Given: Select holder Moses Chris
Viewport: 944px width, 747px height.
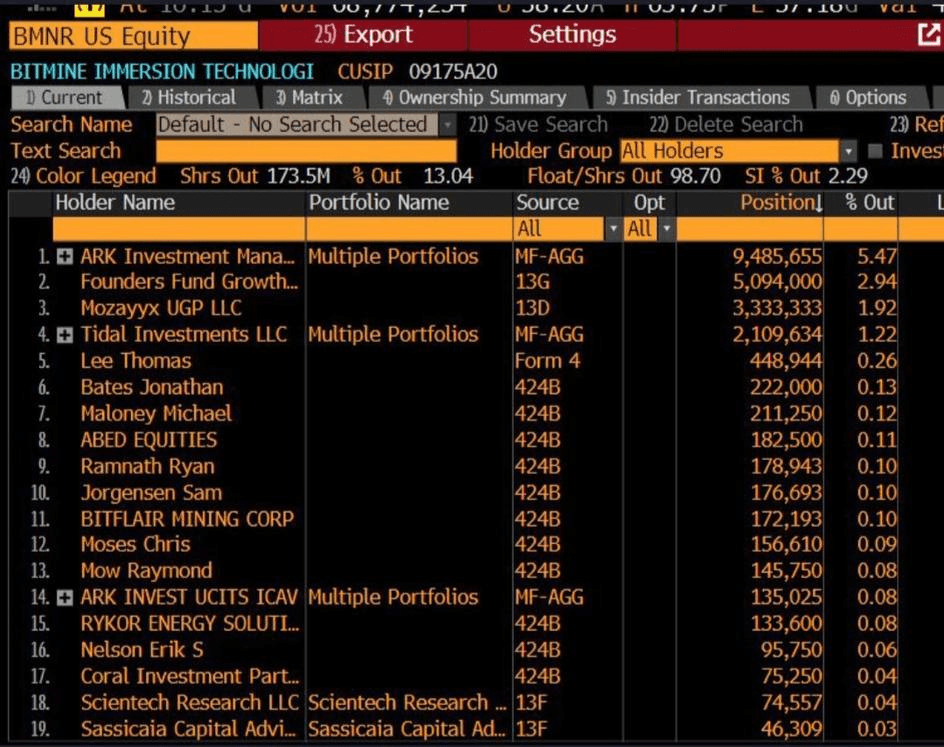Looking at the screenshot, I should 135,545.
